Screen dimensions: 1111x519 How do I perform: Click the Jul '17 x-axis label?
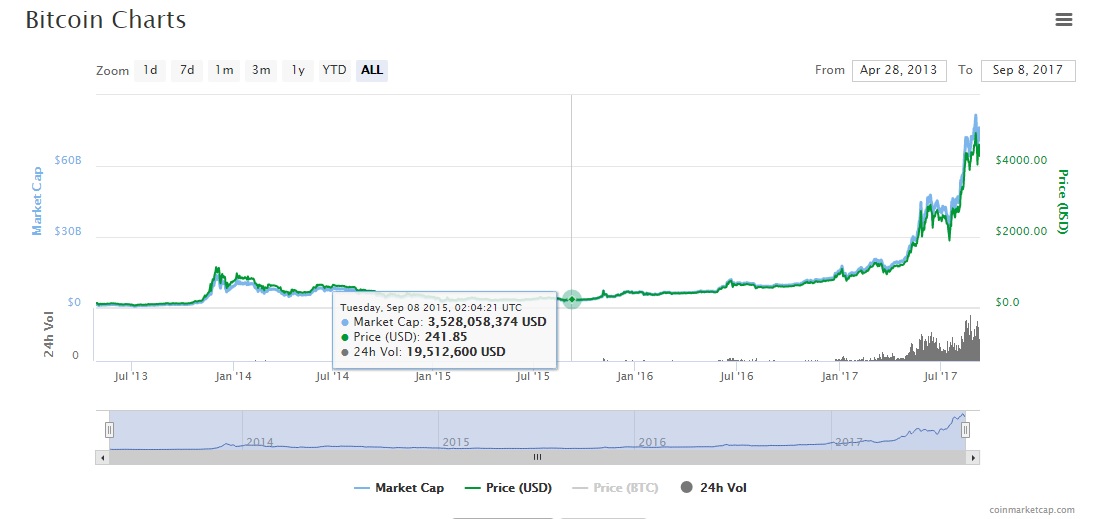(941, 376)
